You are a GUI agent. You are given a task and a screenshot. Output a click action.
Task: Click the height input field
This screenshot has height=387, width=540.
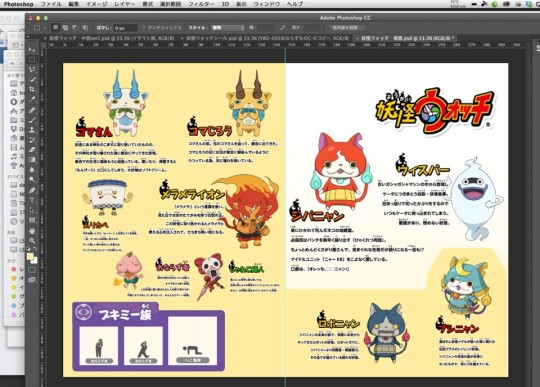(x=312, y=28)
